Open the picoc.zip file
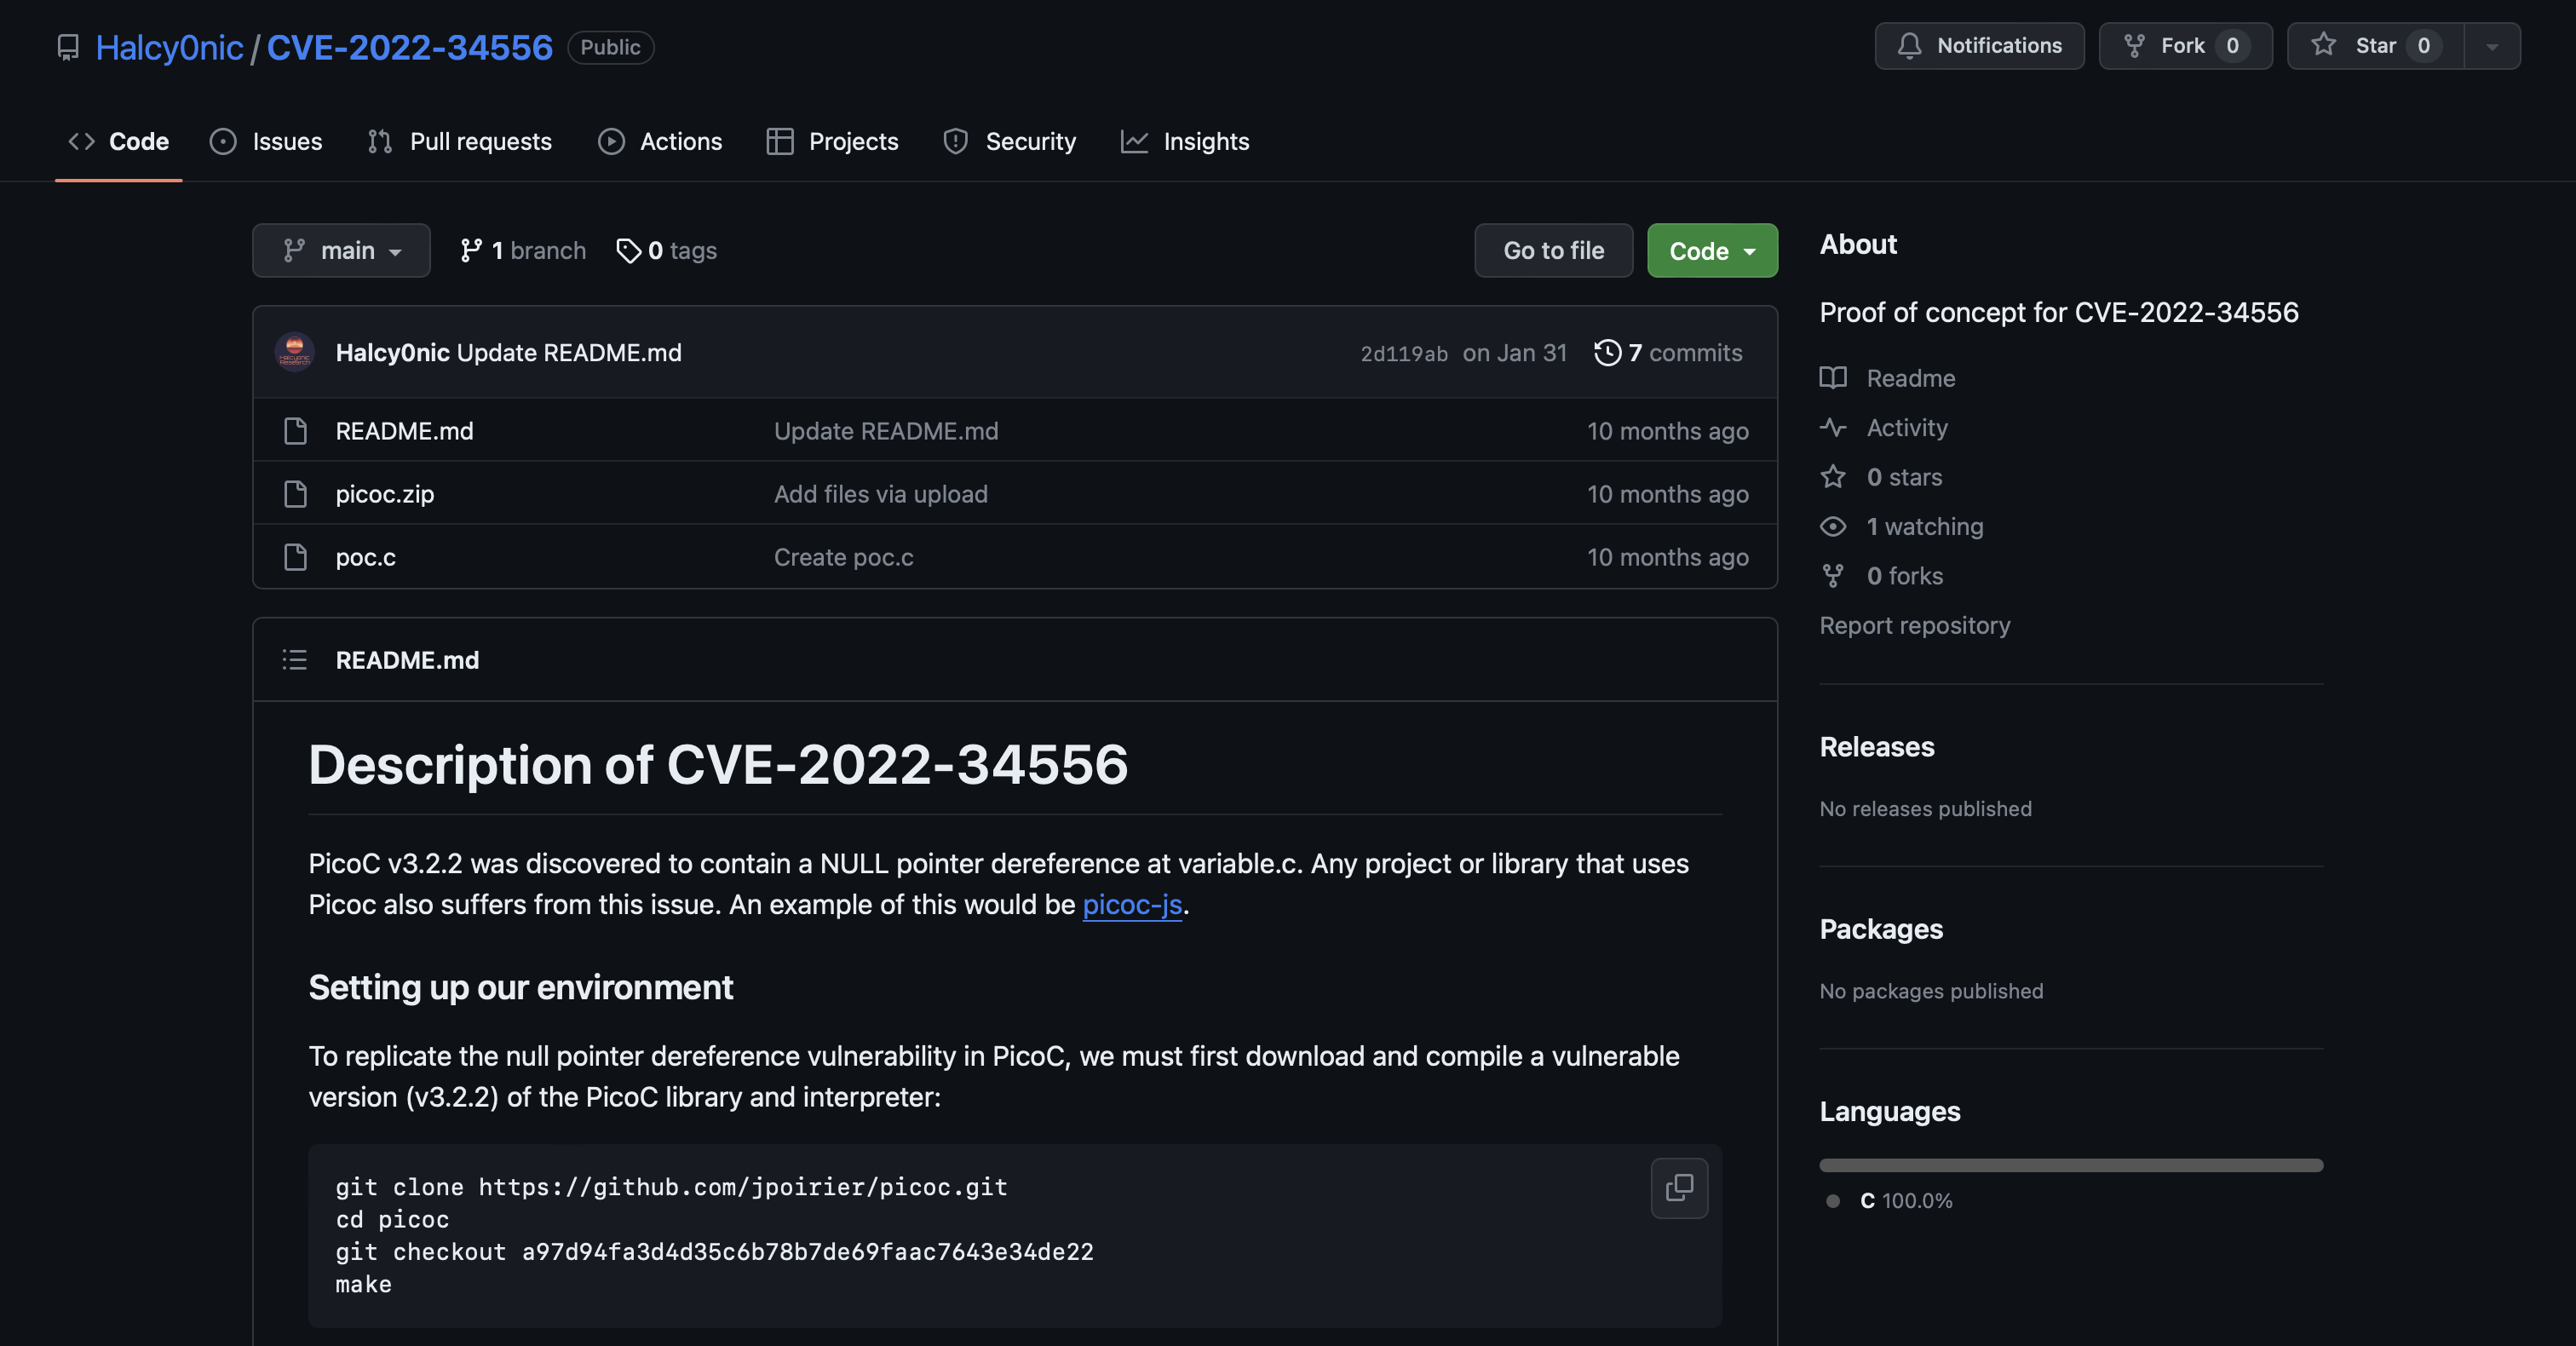The image size is (2576, 1346). pos(385,494)
